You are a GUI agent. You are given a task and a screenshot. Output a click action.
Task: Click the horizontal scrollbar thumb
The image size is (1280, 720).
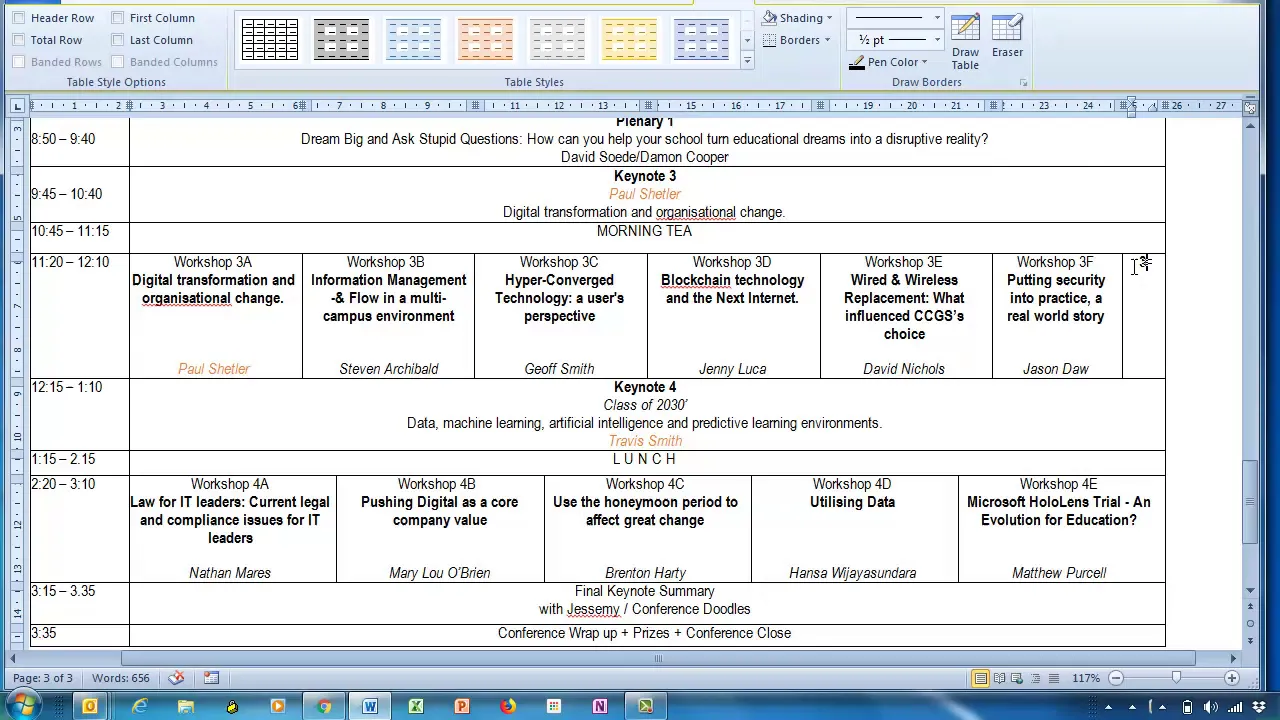click(658, 658)
